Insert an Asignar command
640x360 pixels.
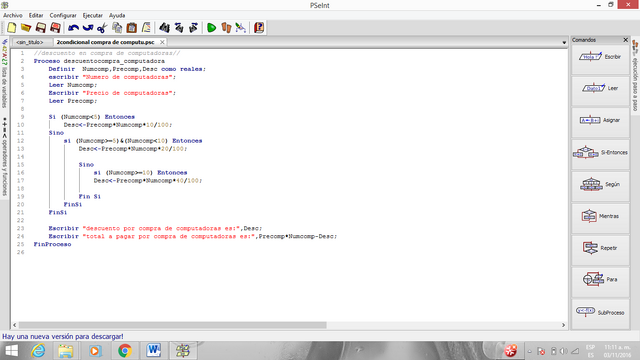(x=600, y=120)
